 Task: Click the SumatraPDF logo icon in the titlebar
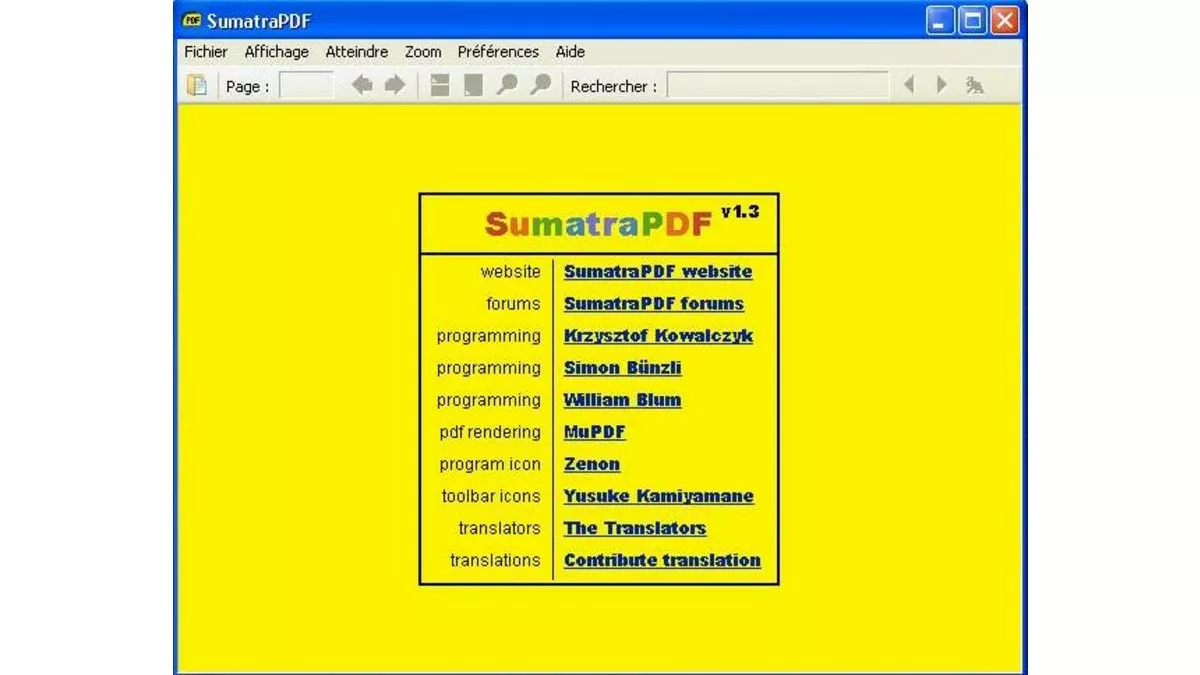190,19
